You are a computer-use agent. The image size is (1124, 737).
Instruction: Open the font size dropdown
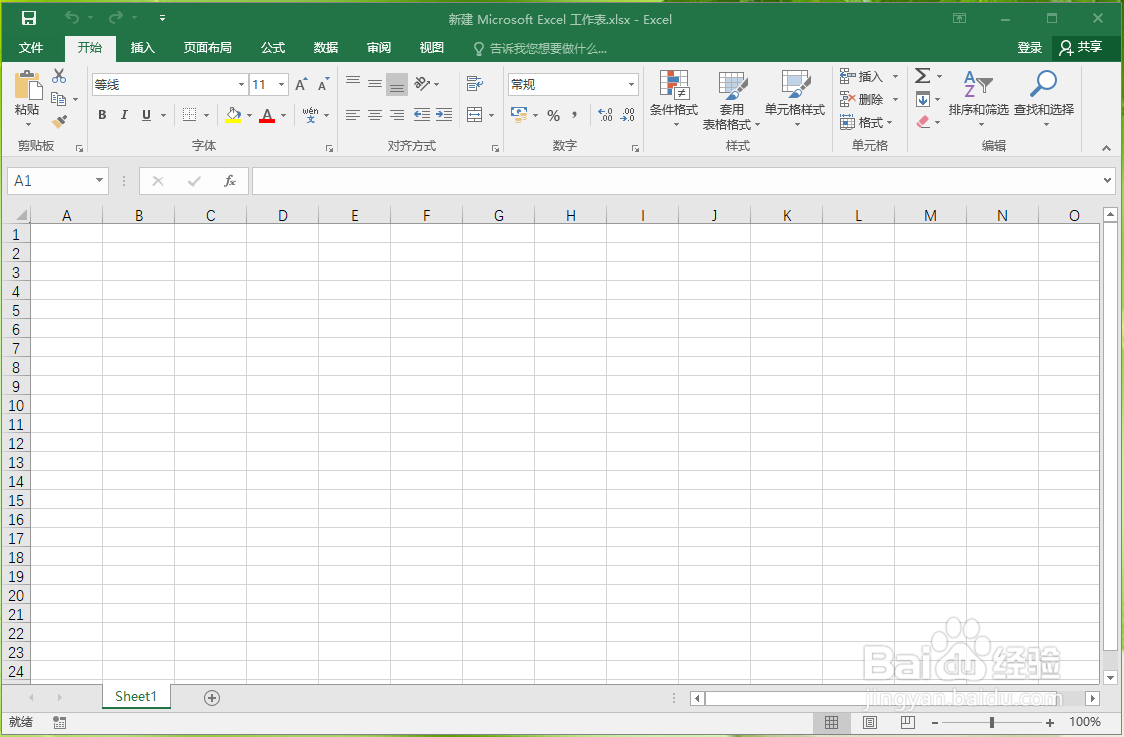point(282,84)
